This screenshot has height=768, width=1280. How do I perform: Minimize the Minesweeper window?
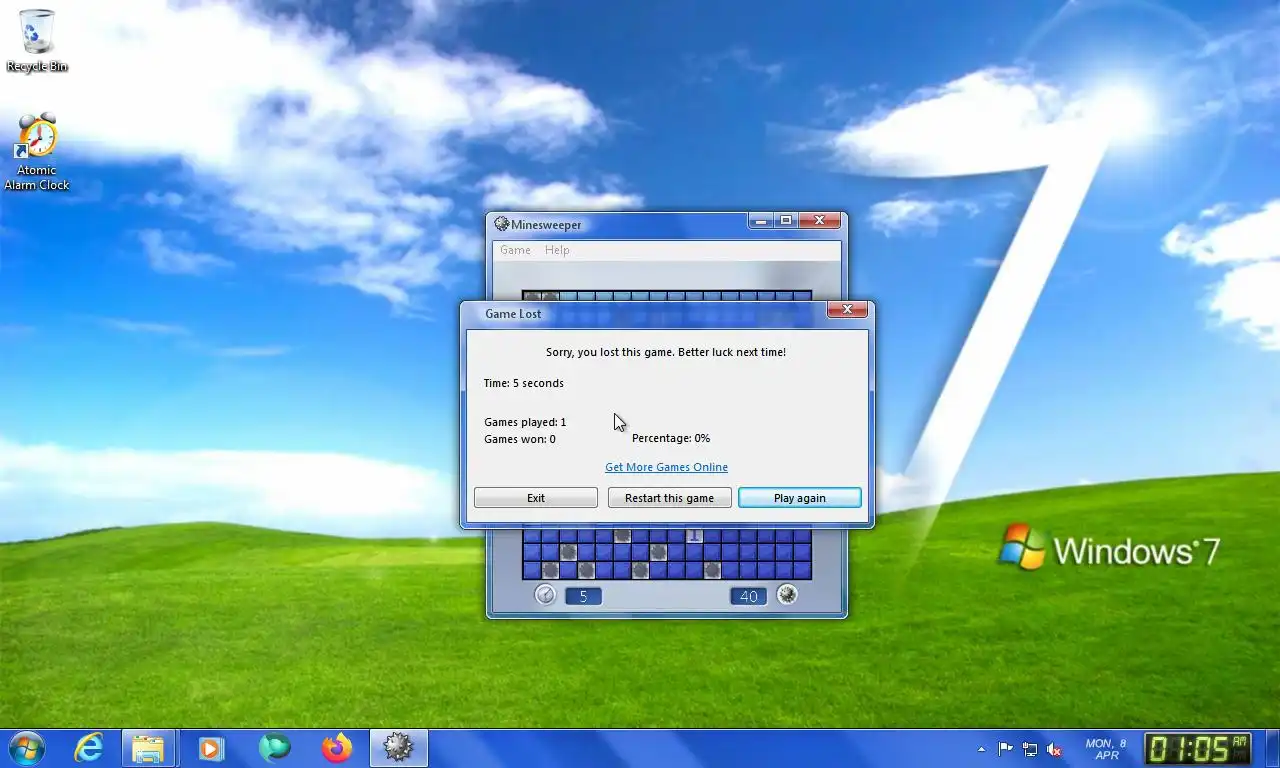[762, 220]
